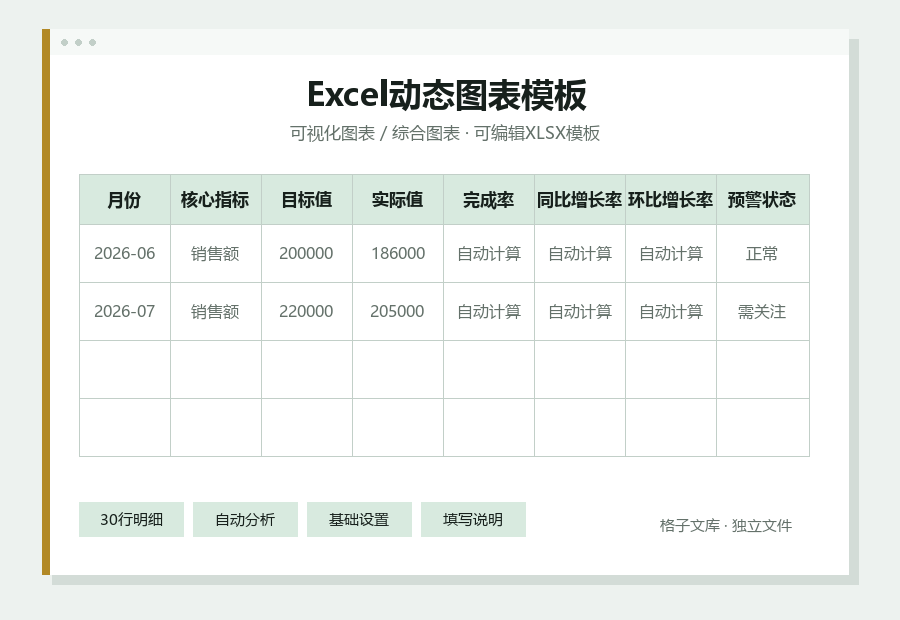900x620 pixels.
Task: Select the 实际值 column header
Action: point(398,200)
